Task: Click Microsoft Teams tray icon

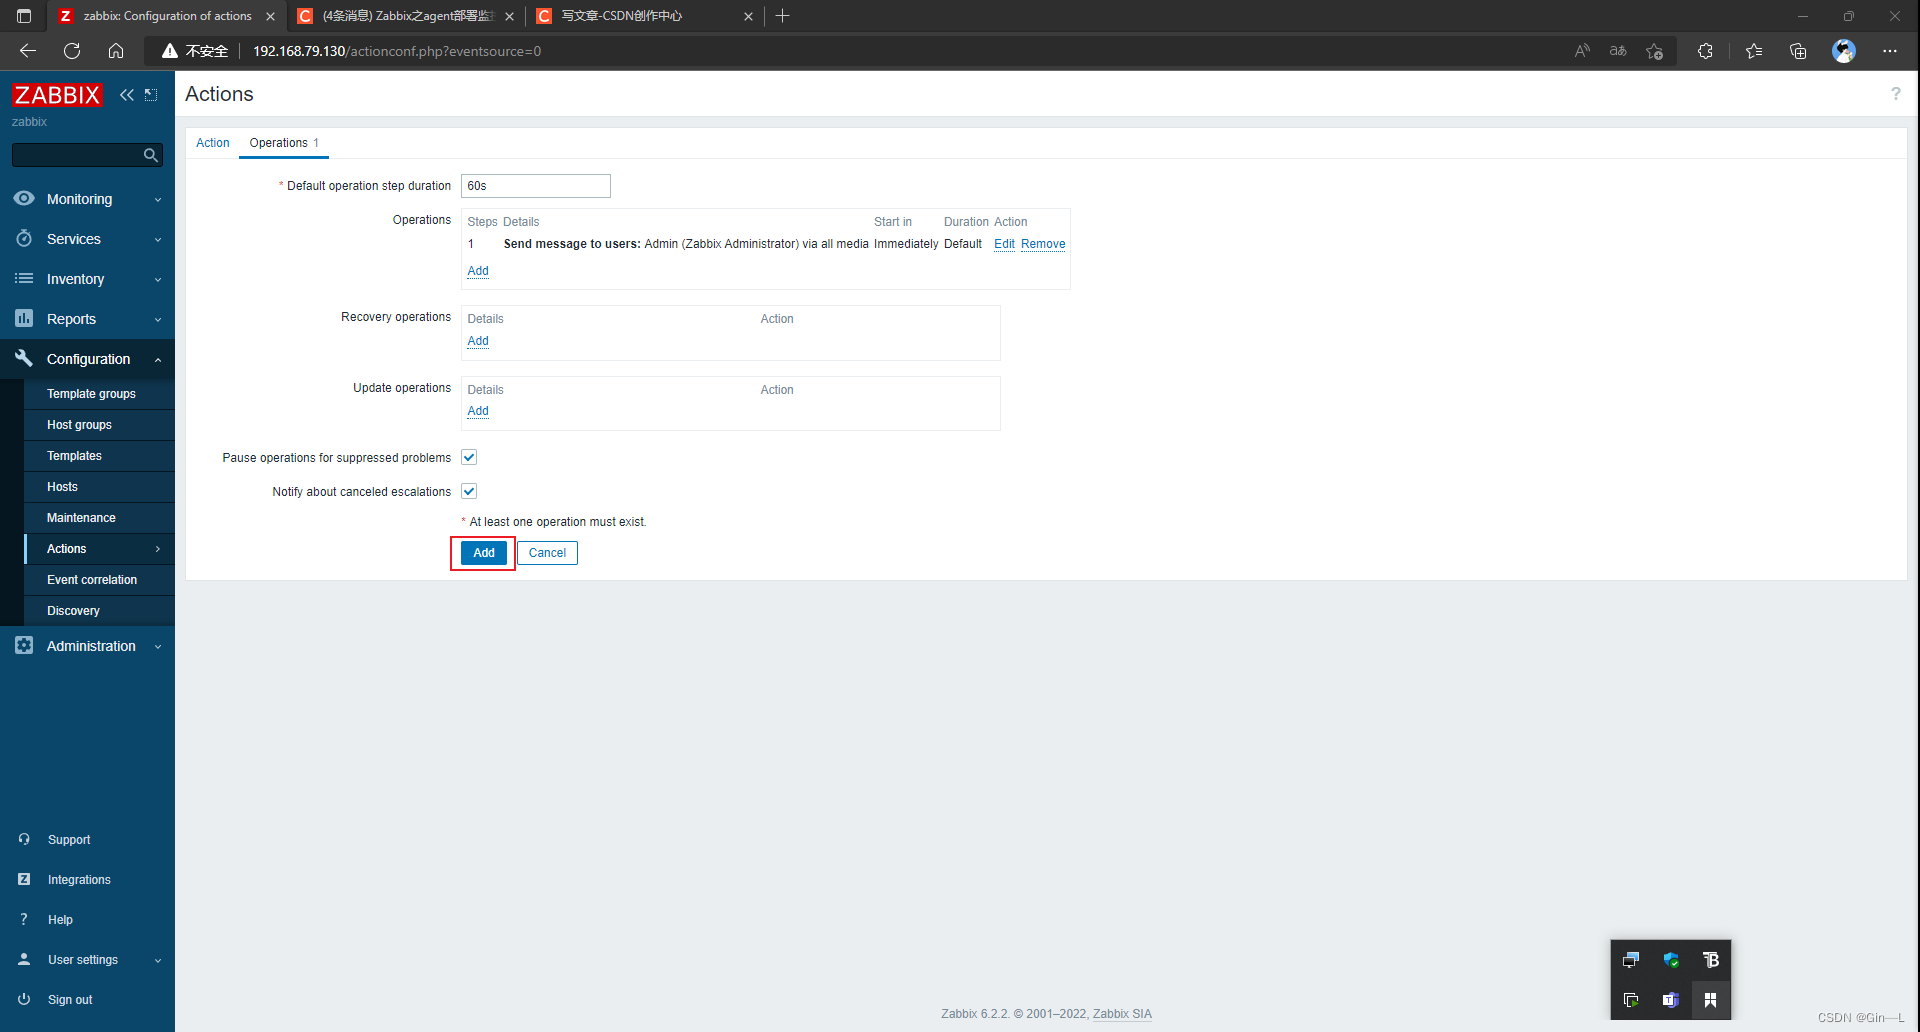Action: (x=1670, y=1000)
